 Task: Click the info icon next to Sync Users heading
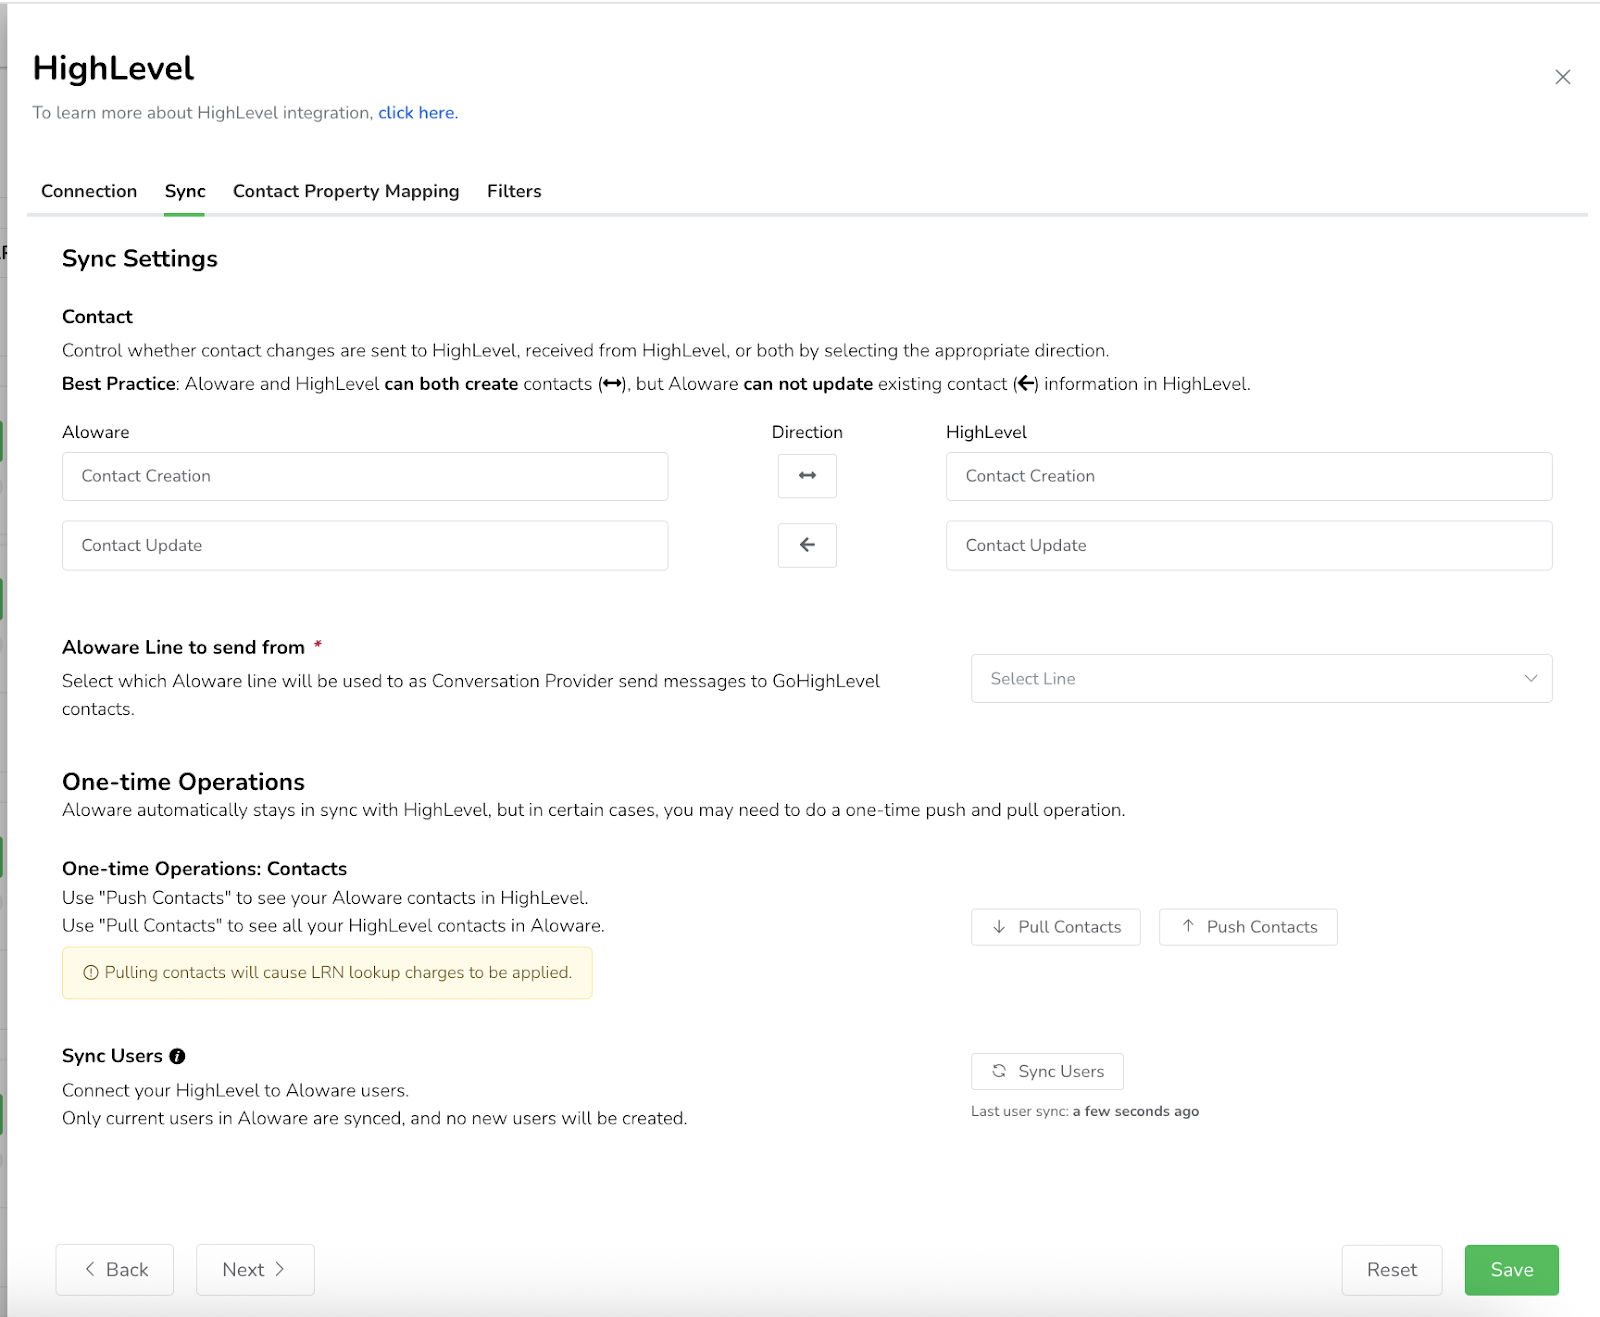point(177,1056)
